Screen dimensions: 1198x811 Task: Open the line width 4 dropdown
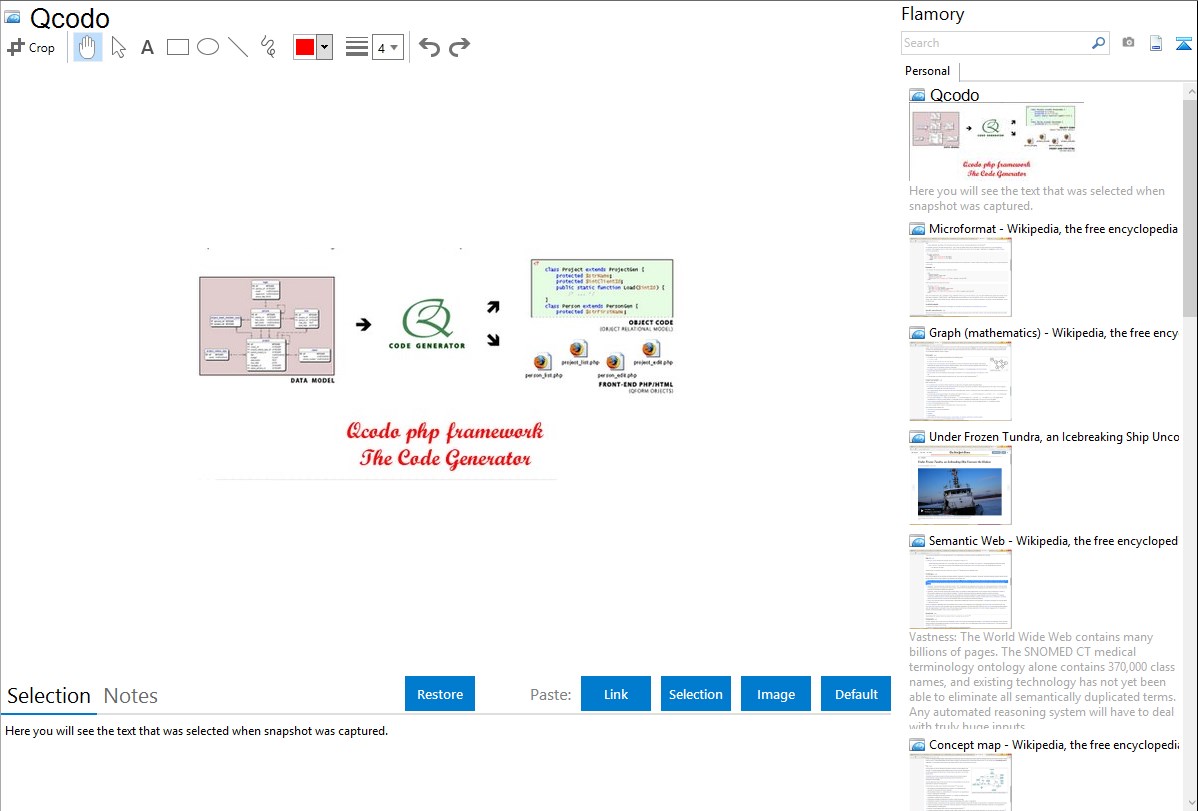pos(387,47)
